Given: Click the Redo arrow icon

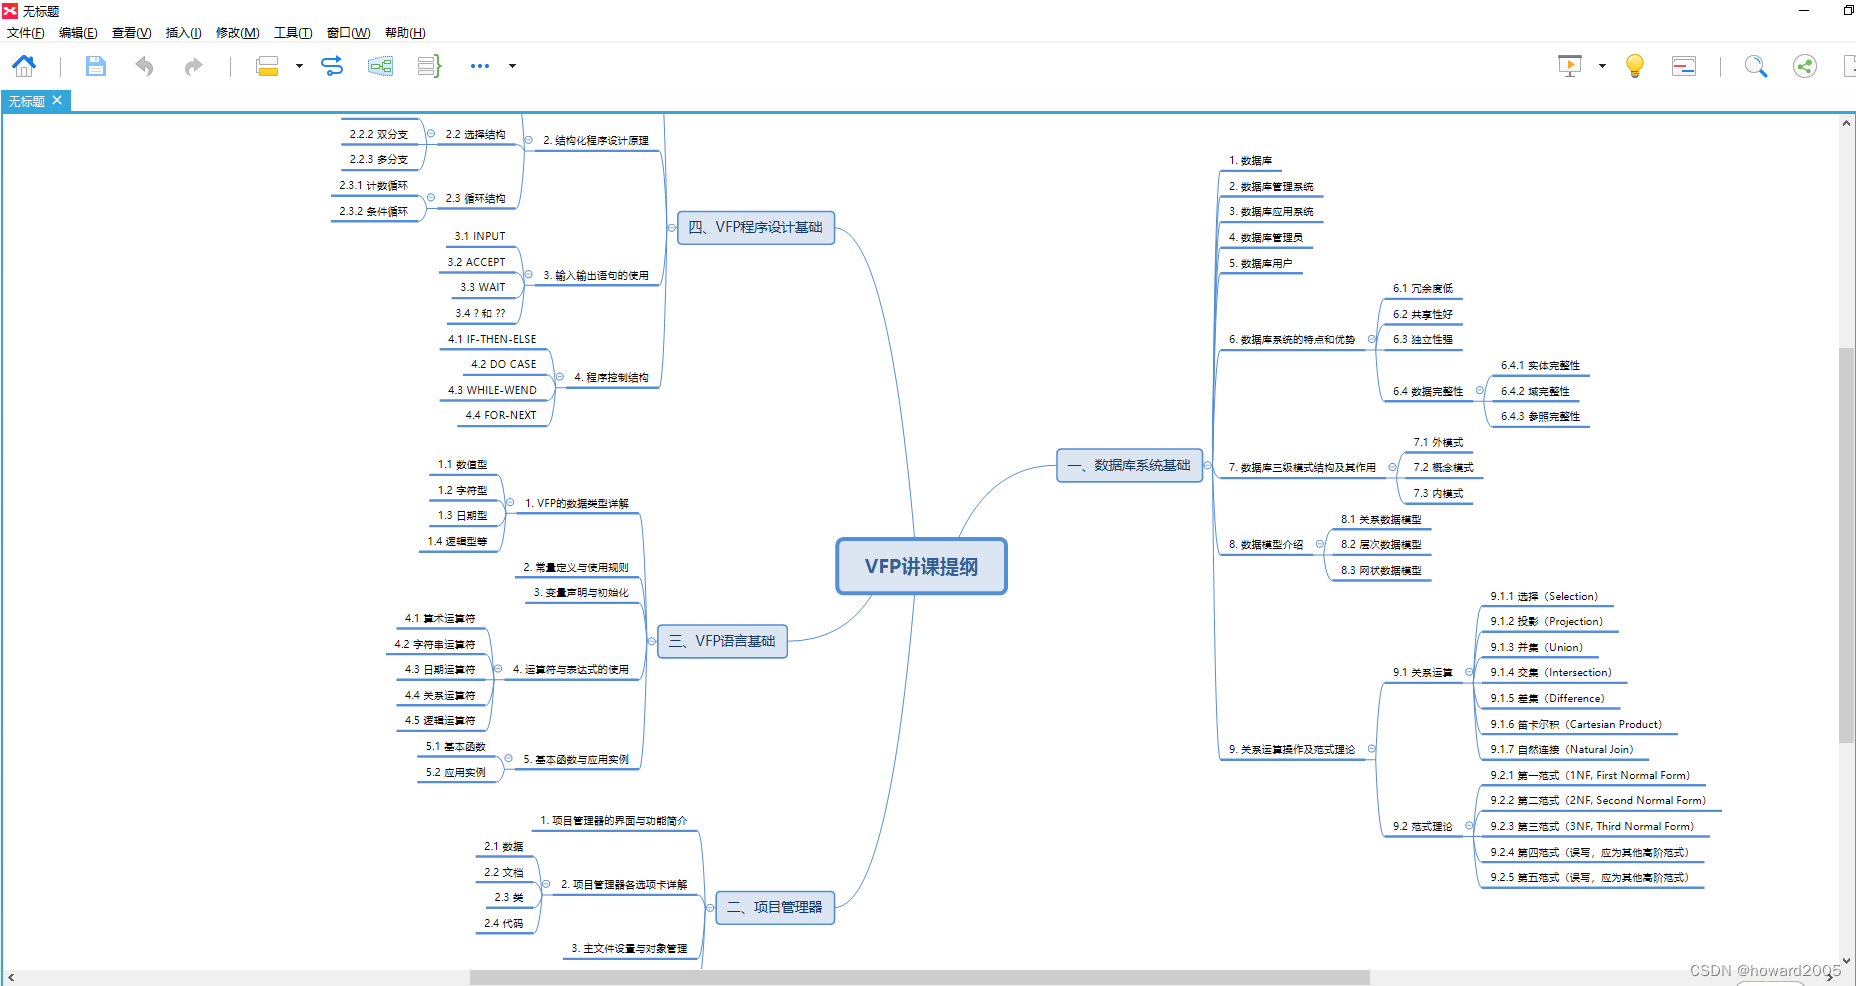Looking at the screenshot, I should pyautogui.click(x=193, y=66).
